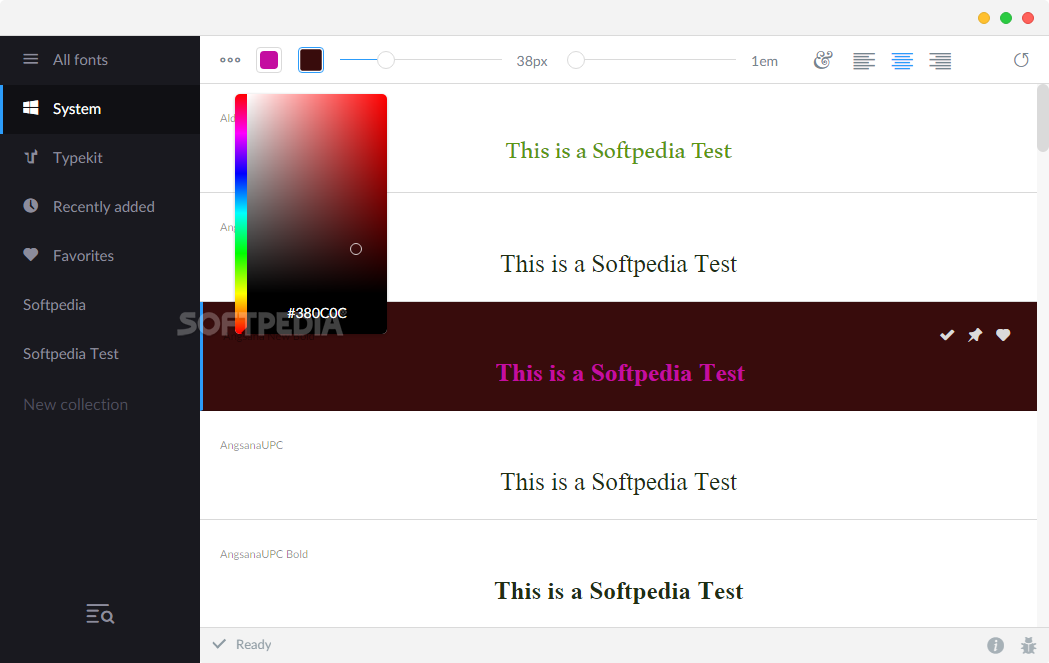The image size is (1049, 663).
Task: Click the 1em spacing value
Action: (765, 62)
